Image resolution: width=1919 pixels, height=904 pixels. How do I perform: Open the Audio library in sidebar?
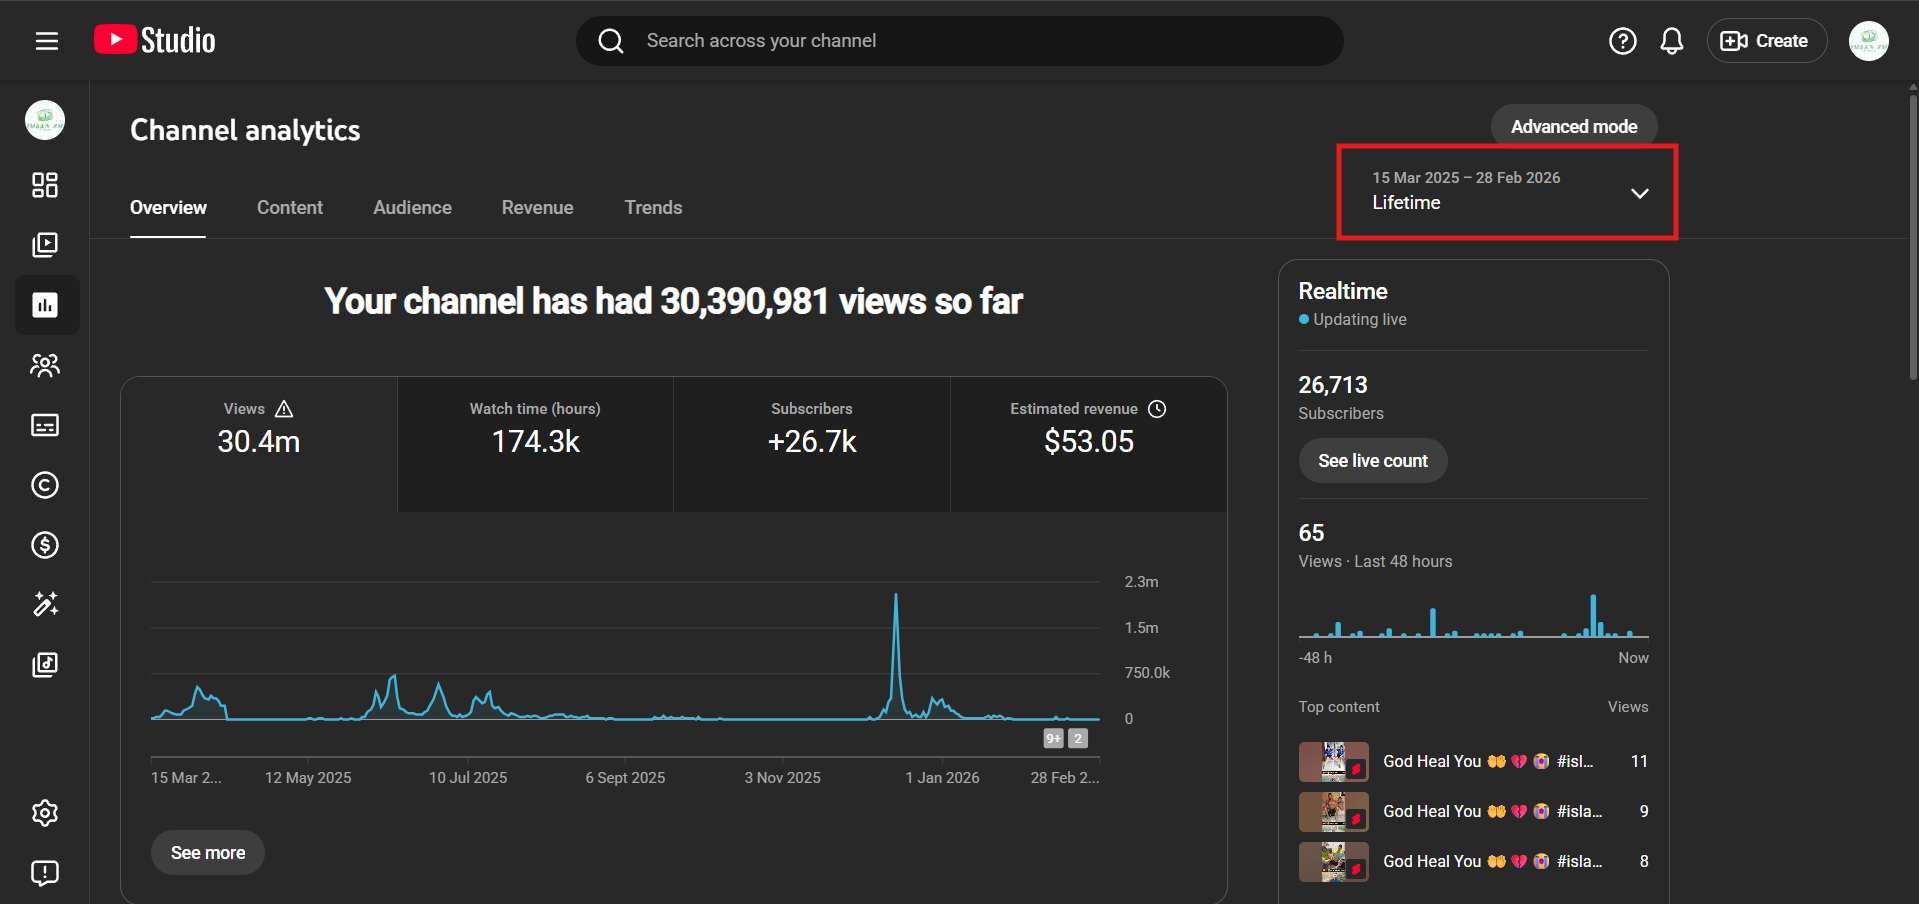(45, 665)
